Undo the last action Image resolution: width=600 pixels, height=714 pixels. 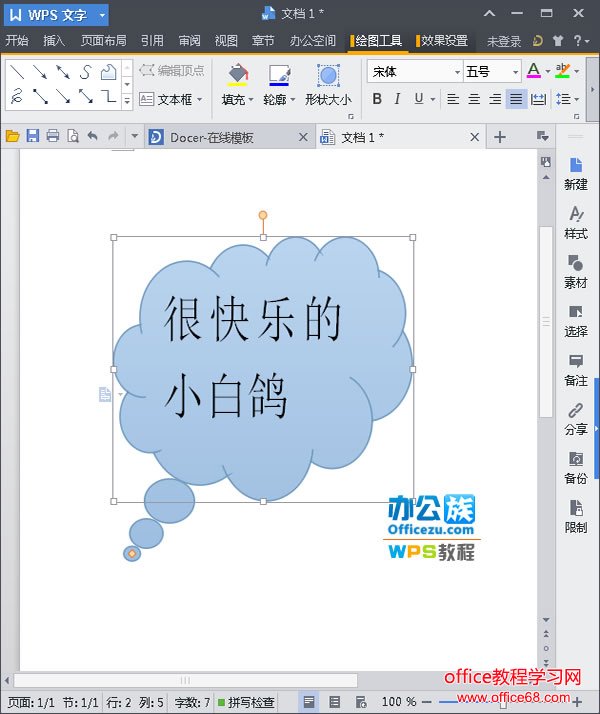92,136
